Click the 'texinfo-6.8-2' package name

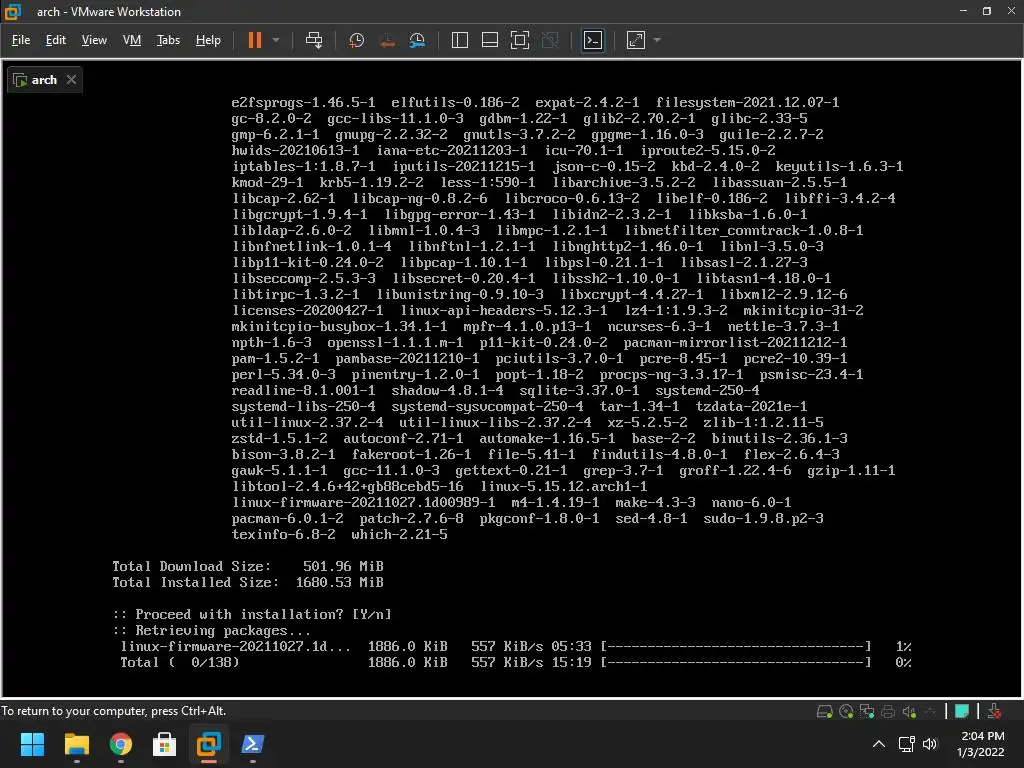click(283, 535)
